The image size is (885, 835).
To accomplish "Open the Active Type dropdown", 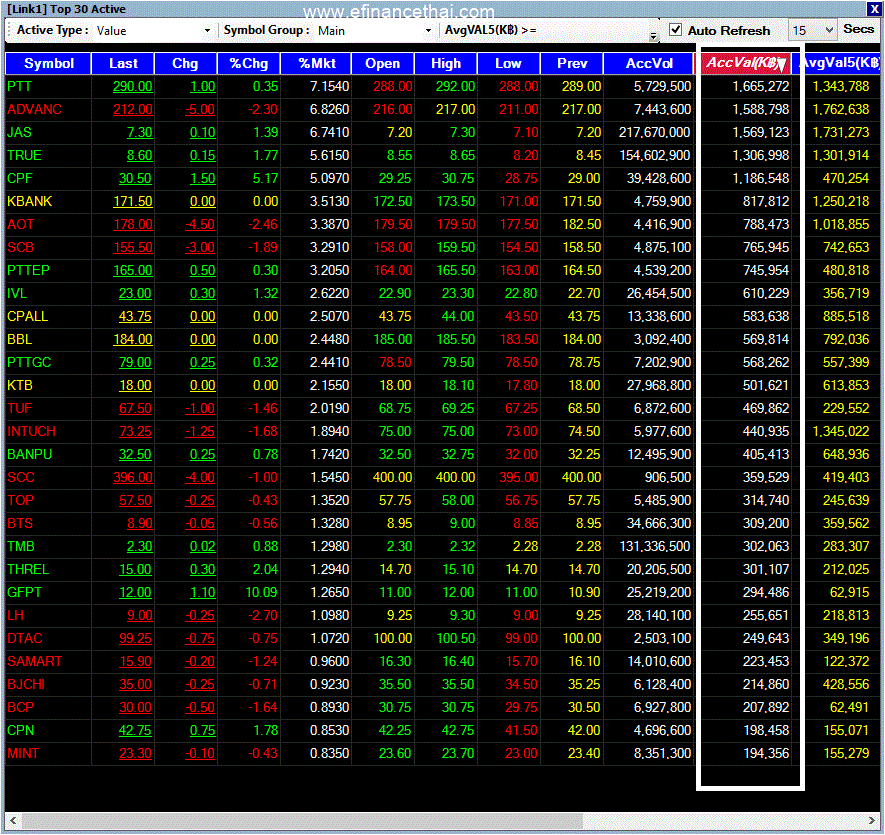I will tap(207, 30).
